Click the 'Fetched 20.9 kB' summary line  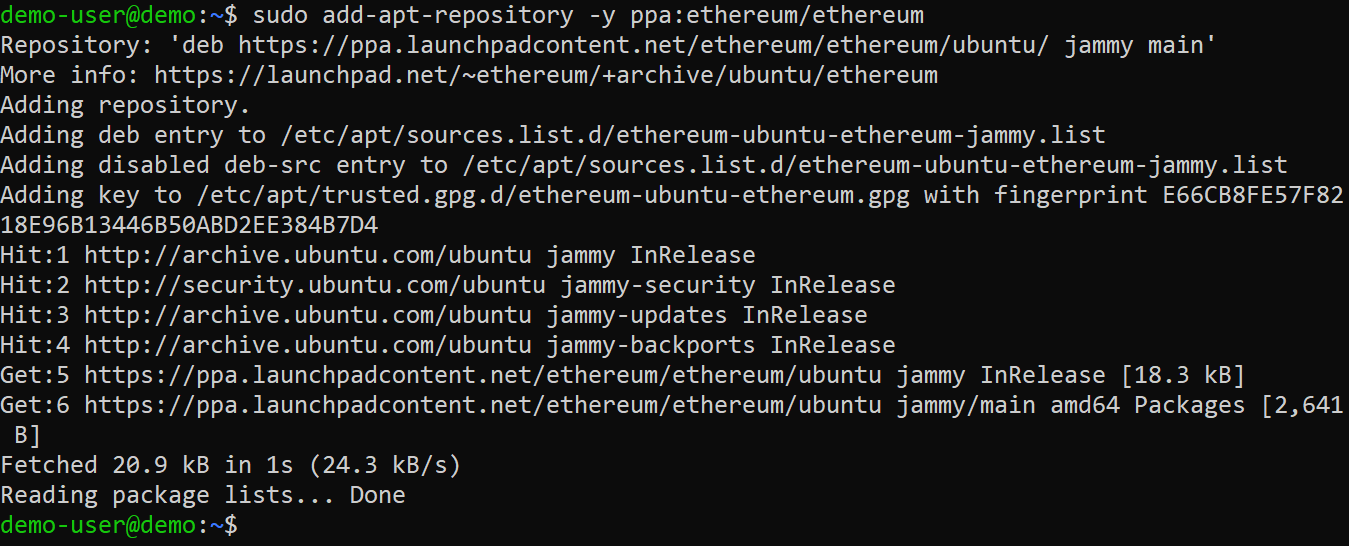pyautogui.click(x=230, y=465)
